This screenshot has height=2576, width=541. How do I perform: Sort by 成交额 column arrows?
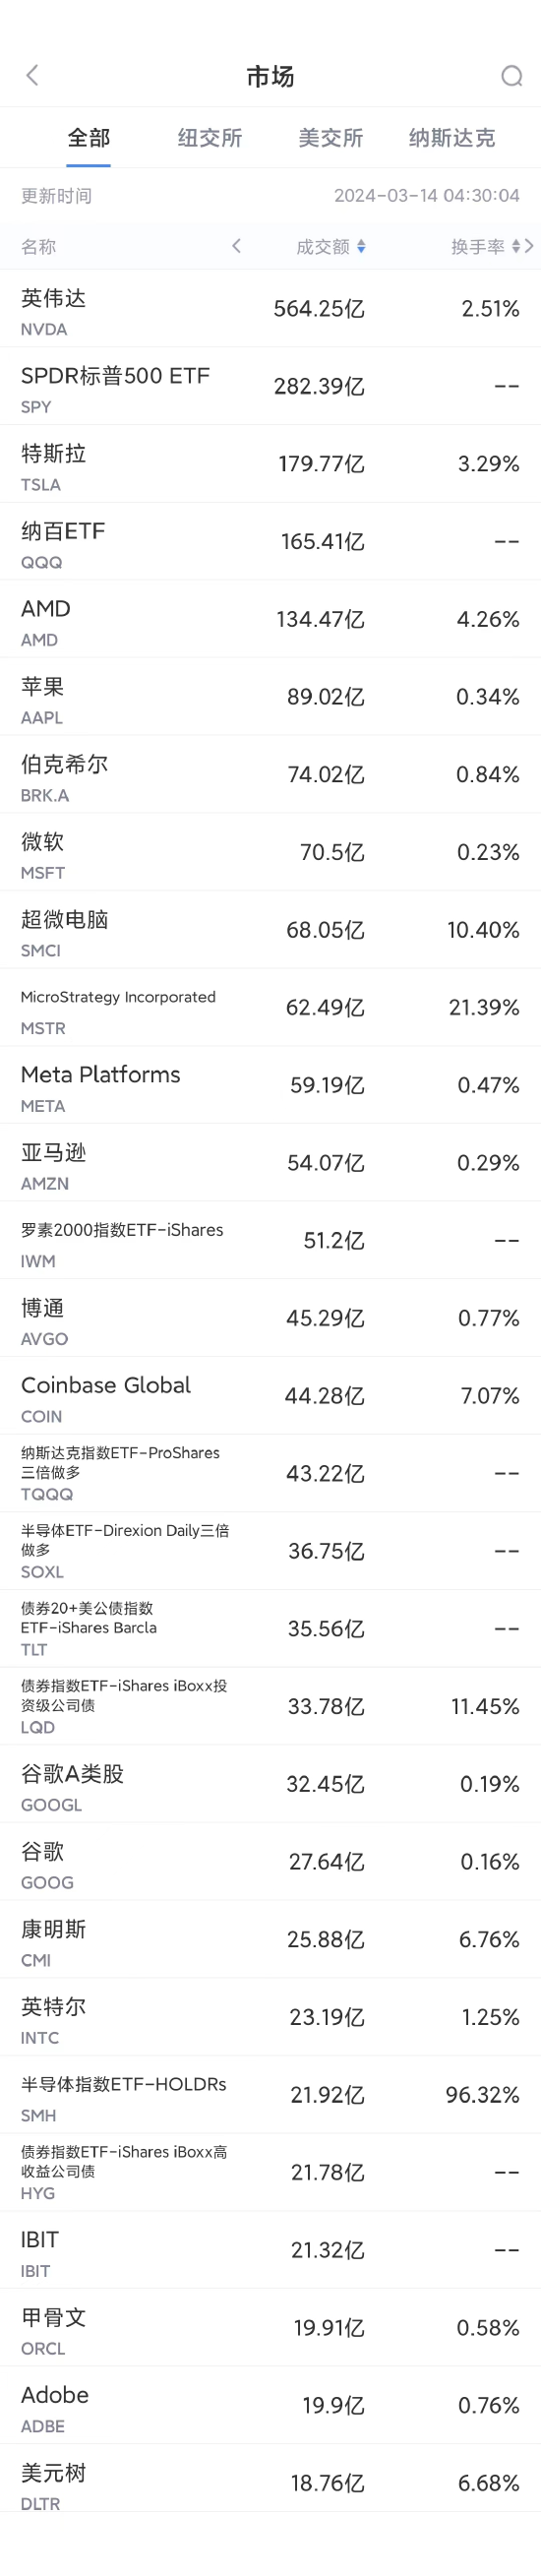tap(361, 247)
